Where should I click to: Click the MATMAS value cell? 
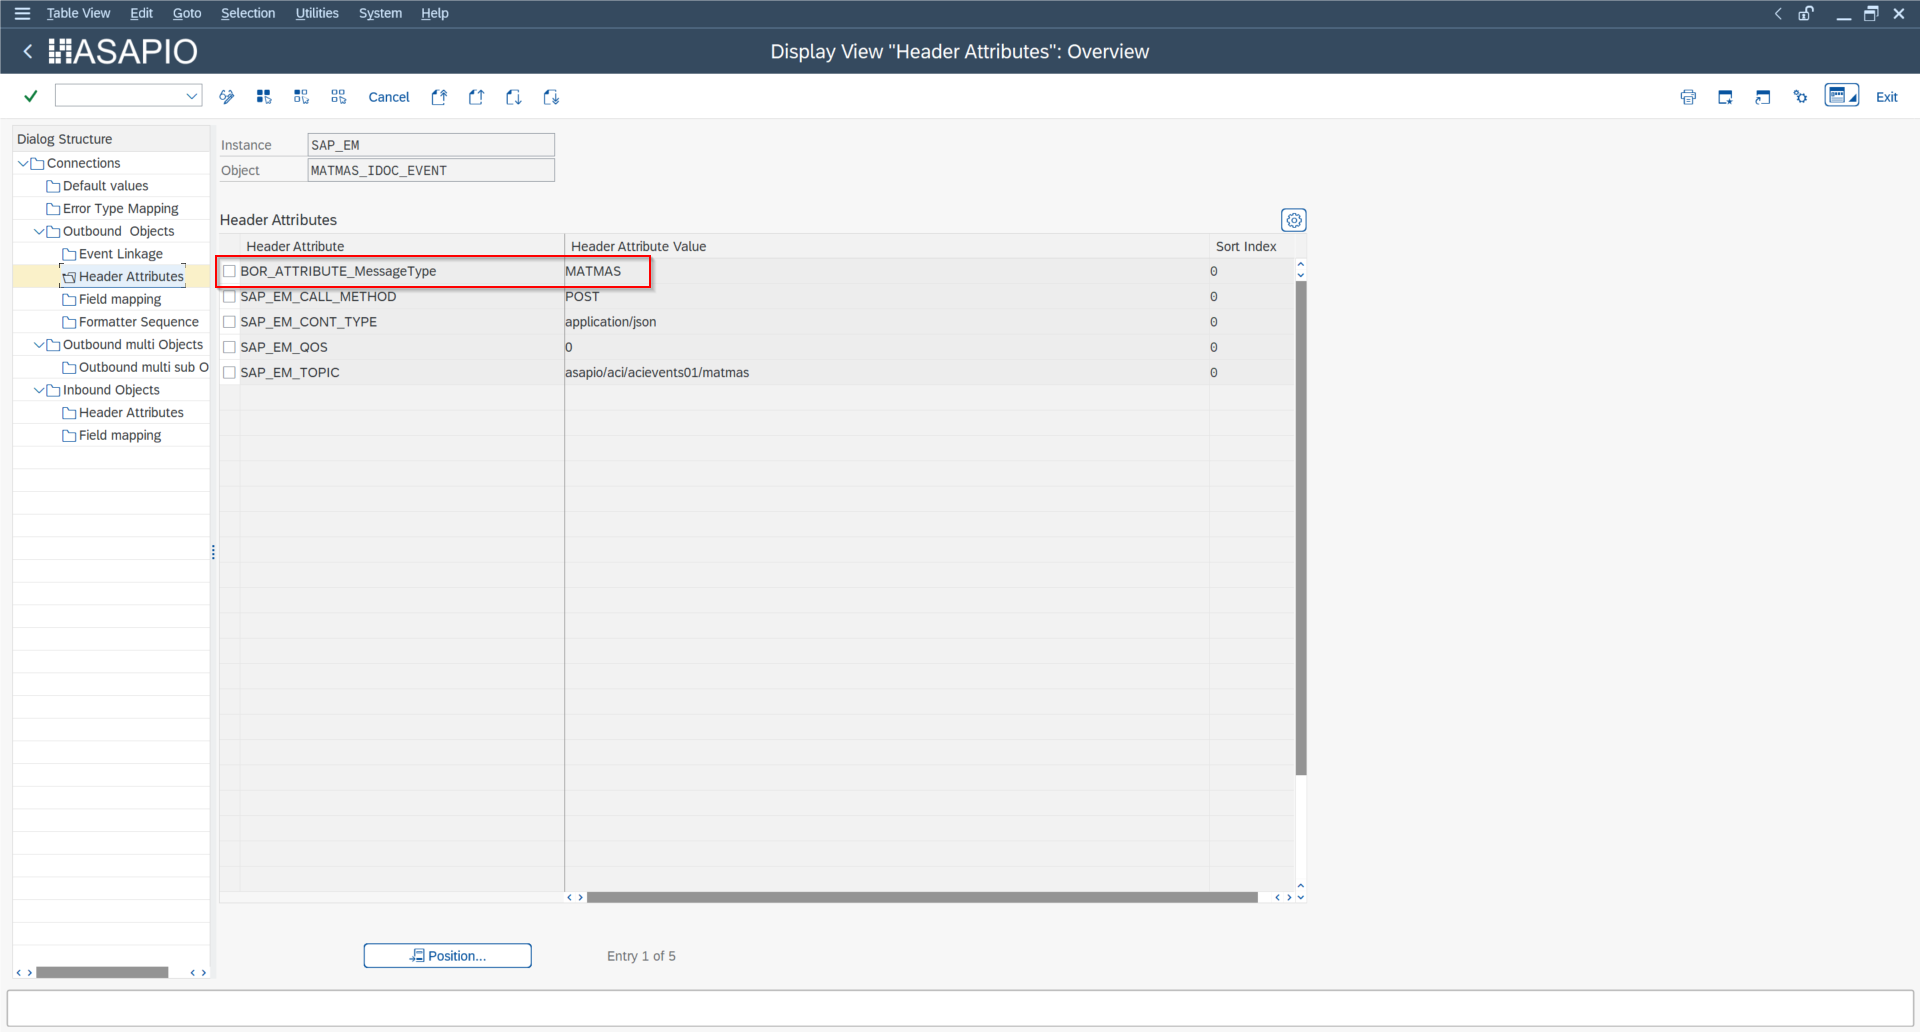coord(887,271)
